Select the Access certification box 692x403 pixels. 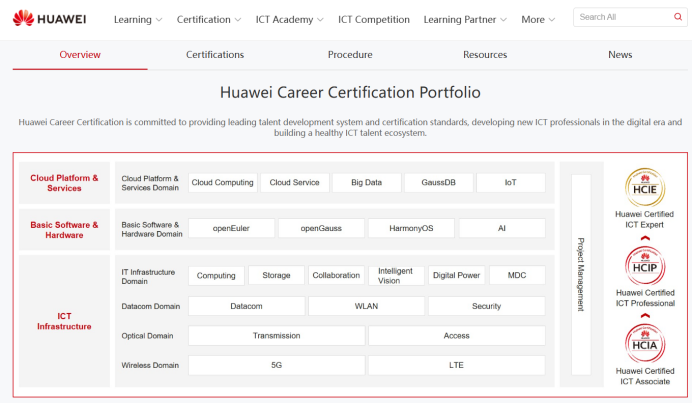(x=456, y=335)
